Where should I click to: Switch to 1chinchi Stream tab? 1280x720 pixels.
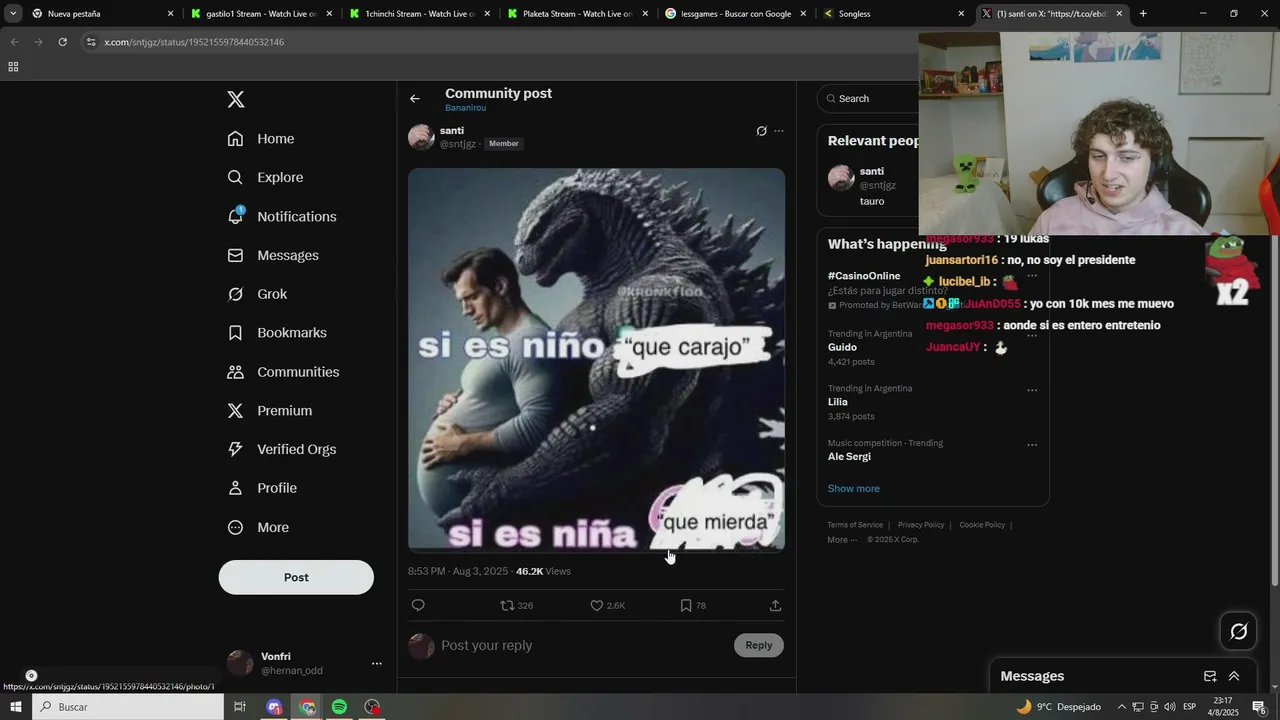coord(418,14)
